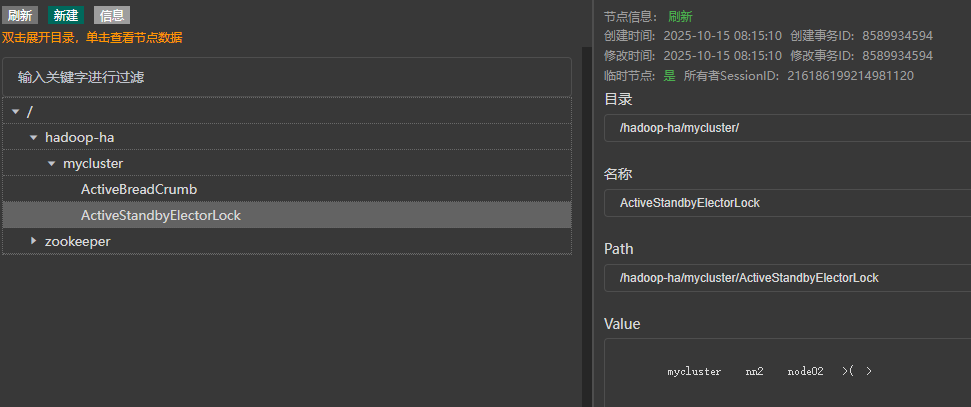
Task: Collapse the hadoop-ha tree arrow
Action: click(33, 137)
